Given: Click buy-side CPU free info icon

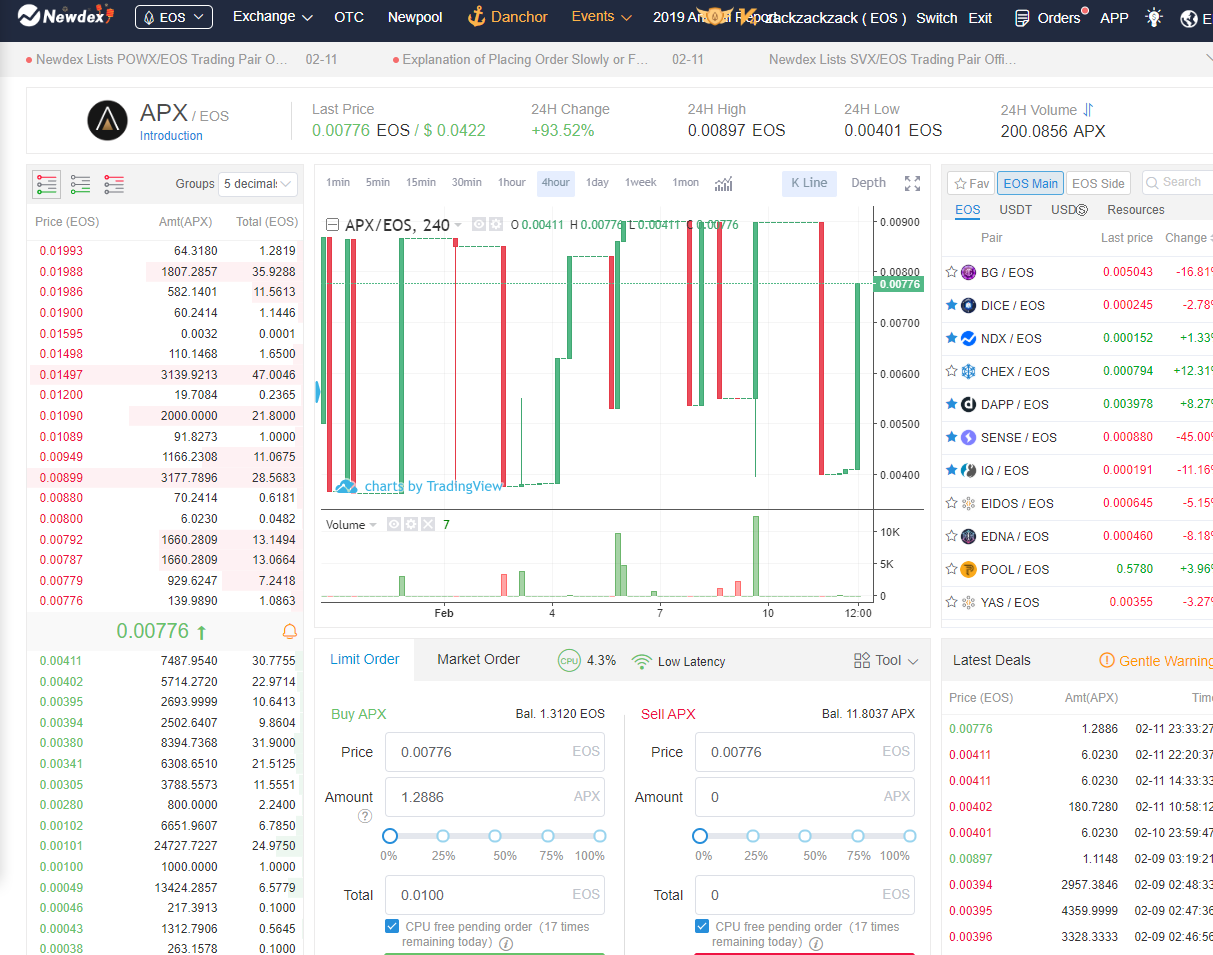Looking at the screenshot, I should click(x=506, y=943).
